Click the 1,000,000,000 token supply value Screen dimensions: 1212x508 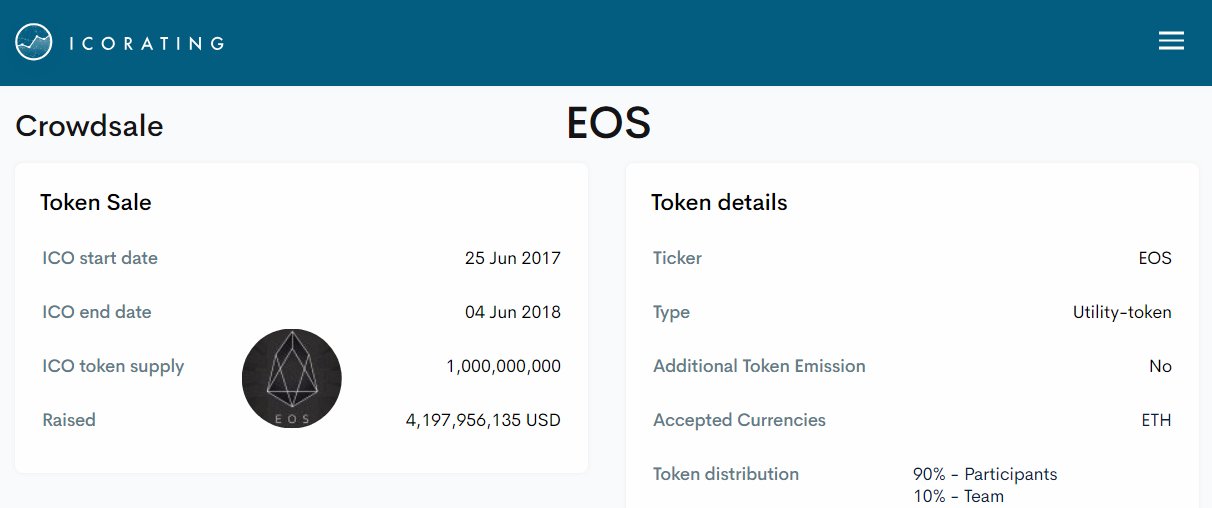tap(503, 366)
